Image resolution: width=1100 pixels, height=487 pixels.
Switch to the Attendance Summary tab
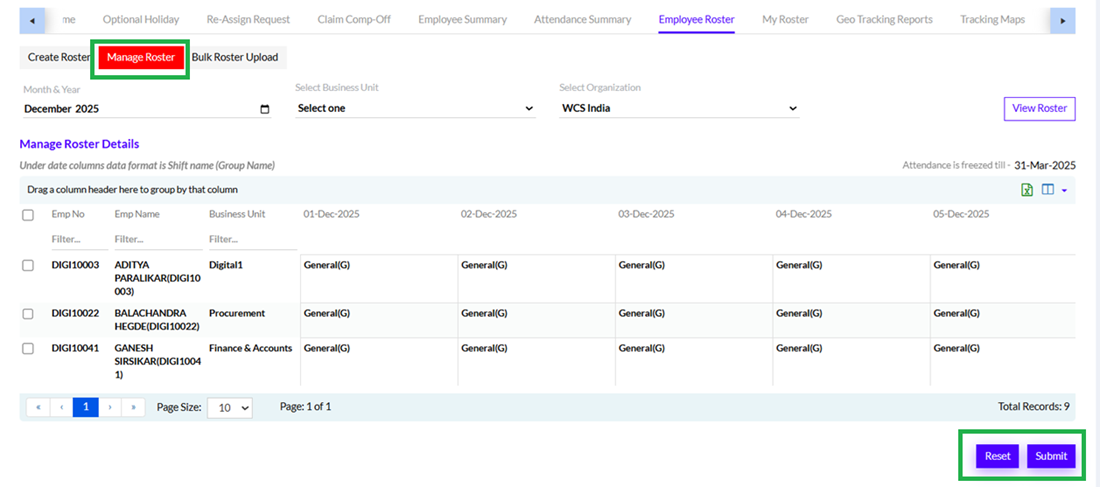[x=582, y=19]
